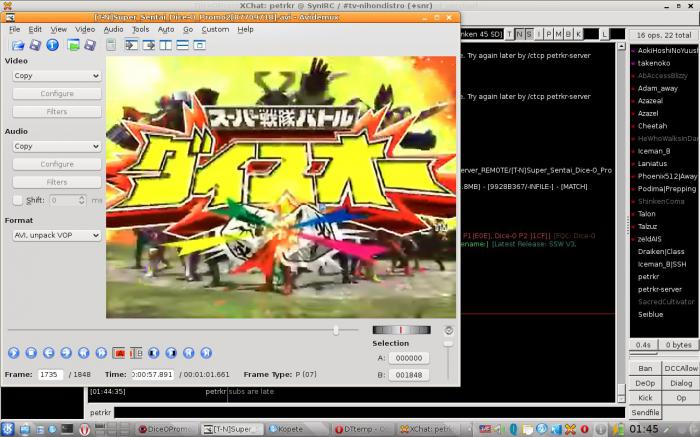This screenshot has width=700, height=437.
Task: Go to previous frame
Action: (x=49, y=353)
